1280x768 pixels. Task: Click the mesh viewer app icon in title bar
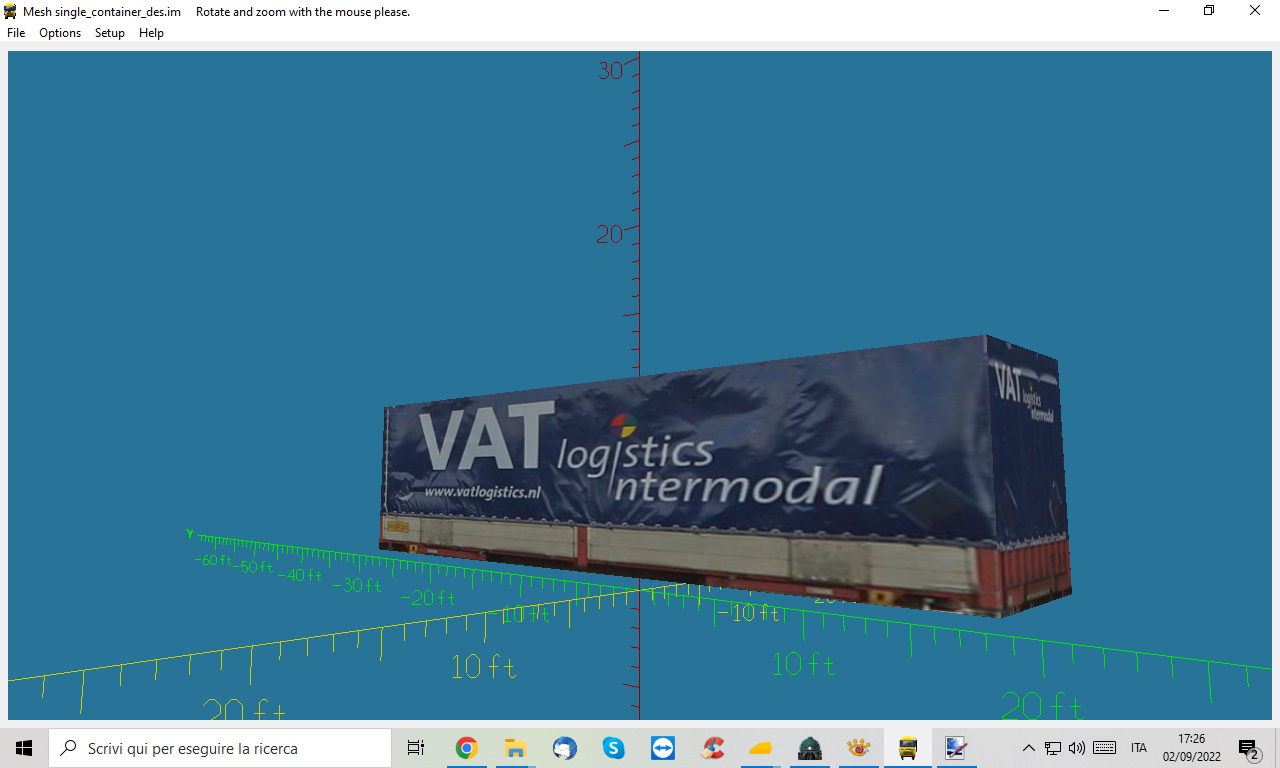[11, 11]
